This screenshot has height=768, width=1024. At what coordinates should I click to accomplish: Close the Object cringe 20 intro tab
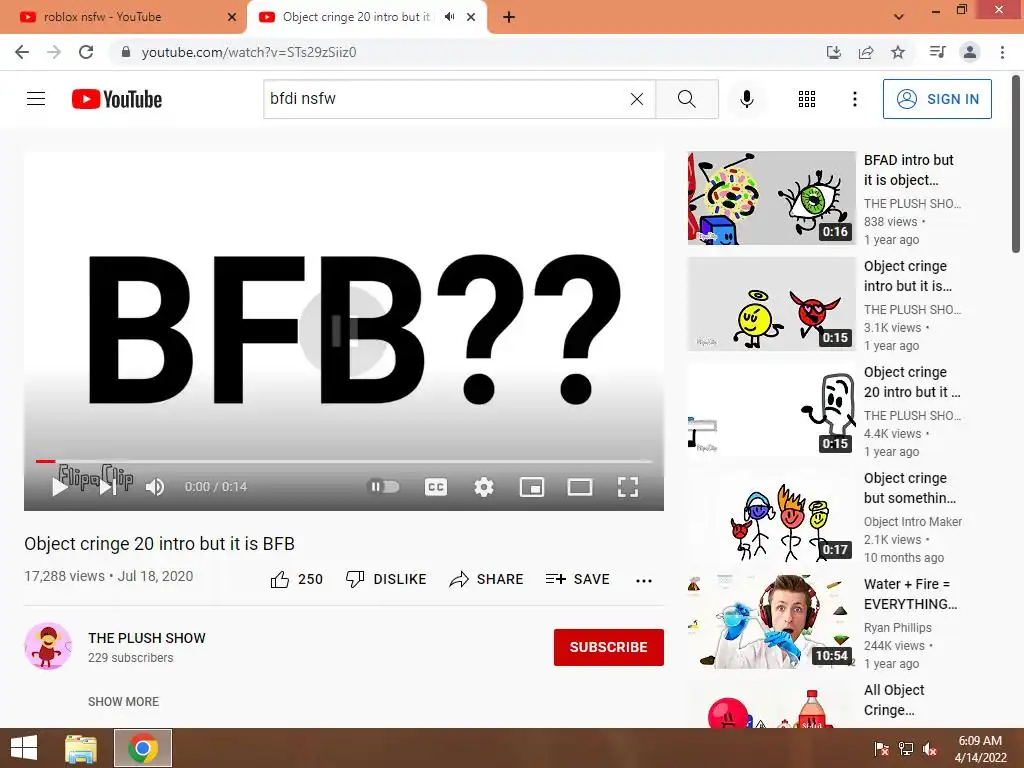[x=471, y=17]
